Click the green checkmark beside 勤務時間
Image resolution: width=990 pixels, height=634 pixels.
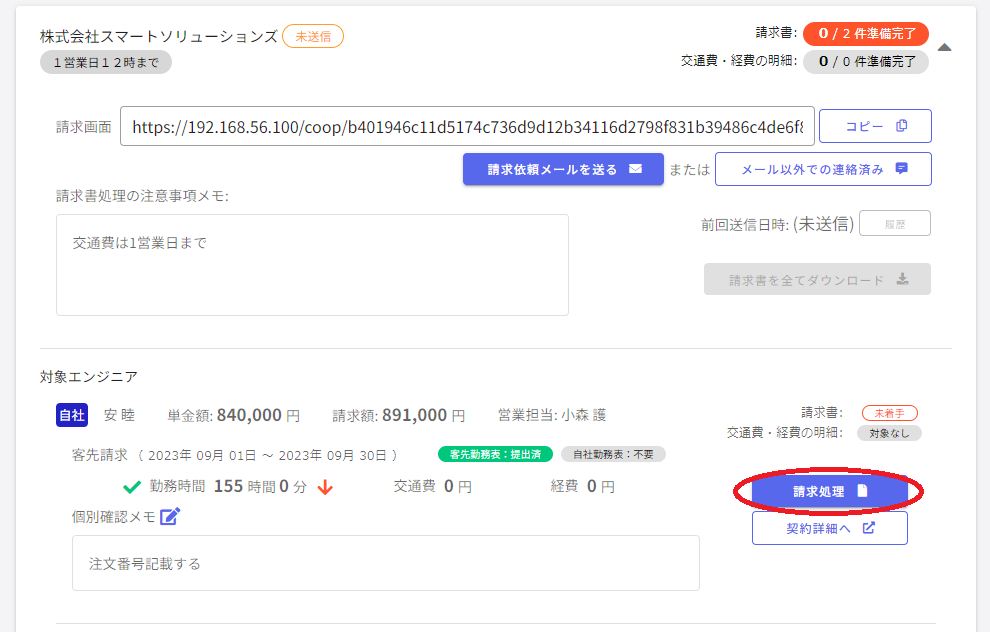point(131,487)
